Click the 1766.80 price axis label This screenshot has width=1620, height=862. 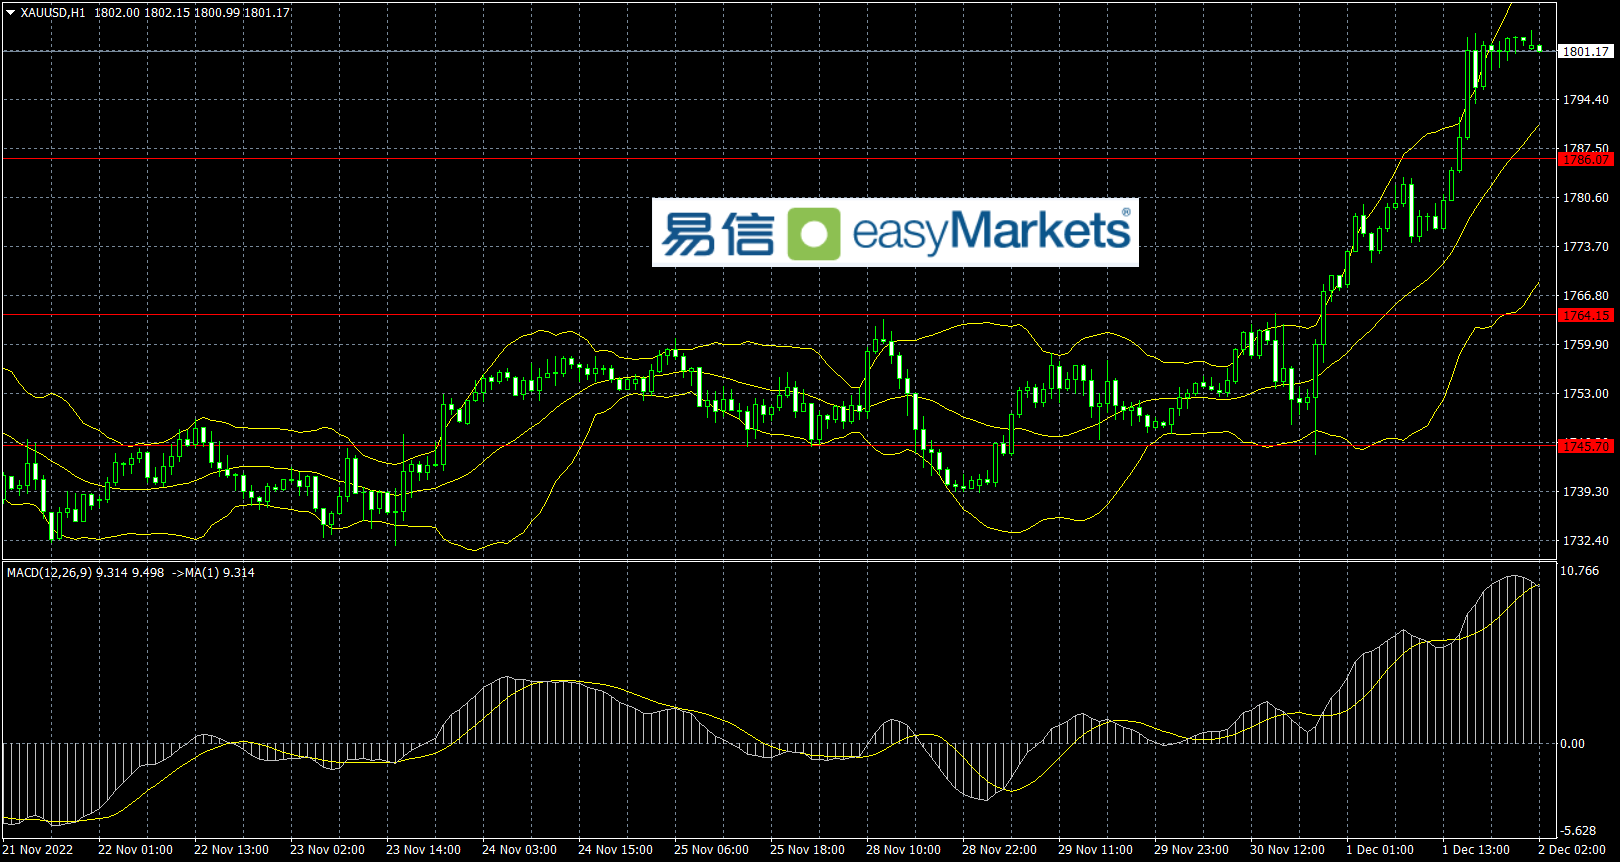pyautogui.click(x=1586, y=296)
